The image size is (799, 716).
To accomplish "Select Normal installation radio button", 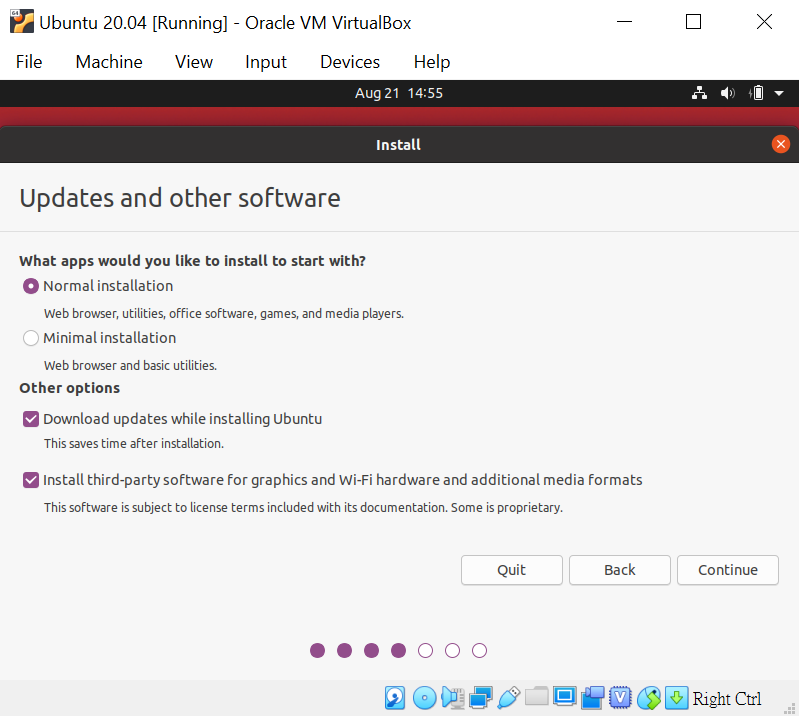I will (31, 286).
